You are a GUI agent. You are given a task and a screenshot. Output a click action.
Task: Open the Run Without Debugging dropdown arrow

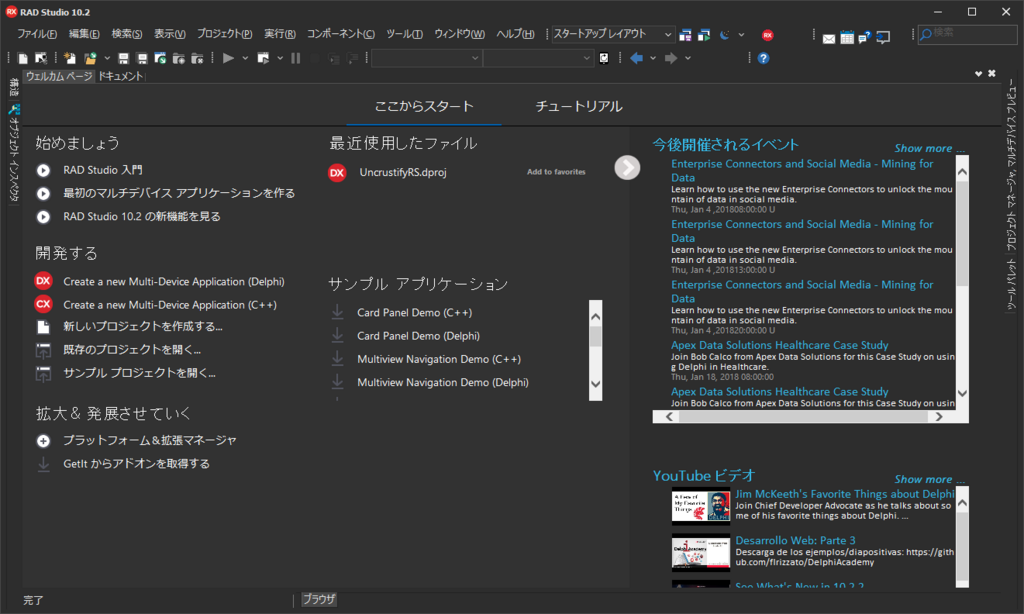tap(280, 58)
